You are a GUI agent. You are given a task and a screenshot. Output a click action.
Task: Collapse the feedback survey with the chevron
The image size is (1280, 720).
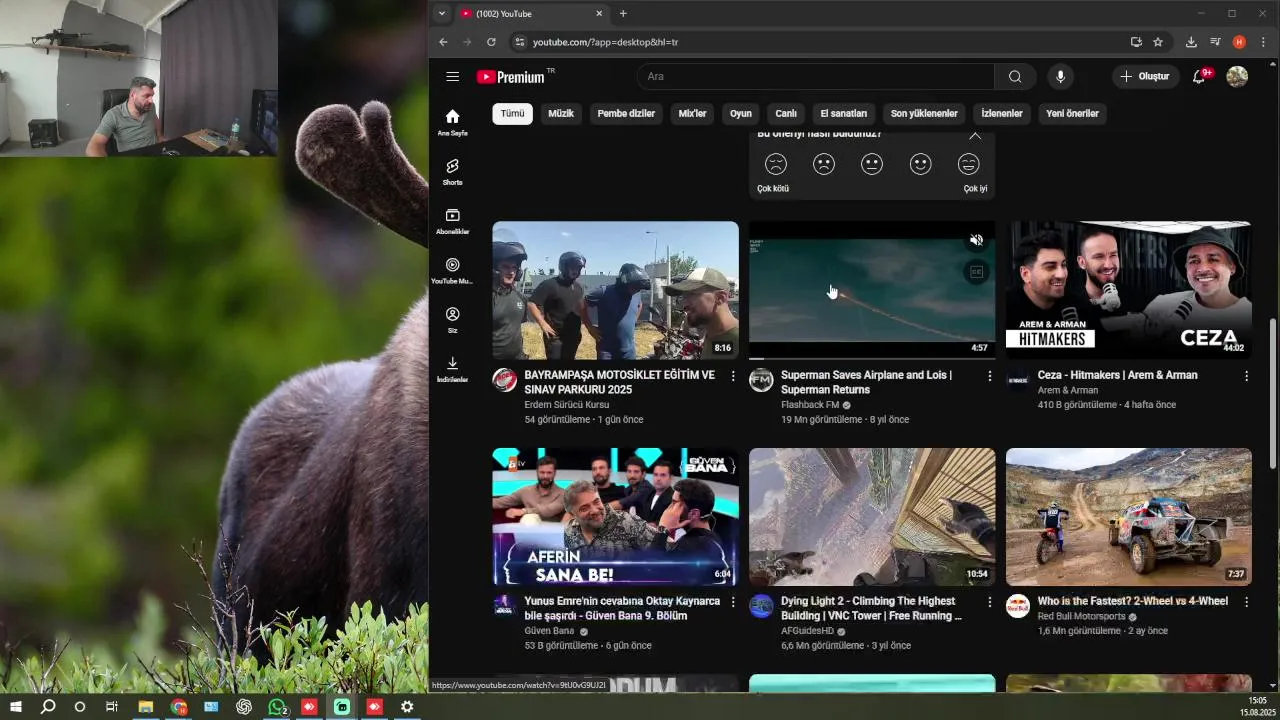pyautogui.click(x=975, y=136)
